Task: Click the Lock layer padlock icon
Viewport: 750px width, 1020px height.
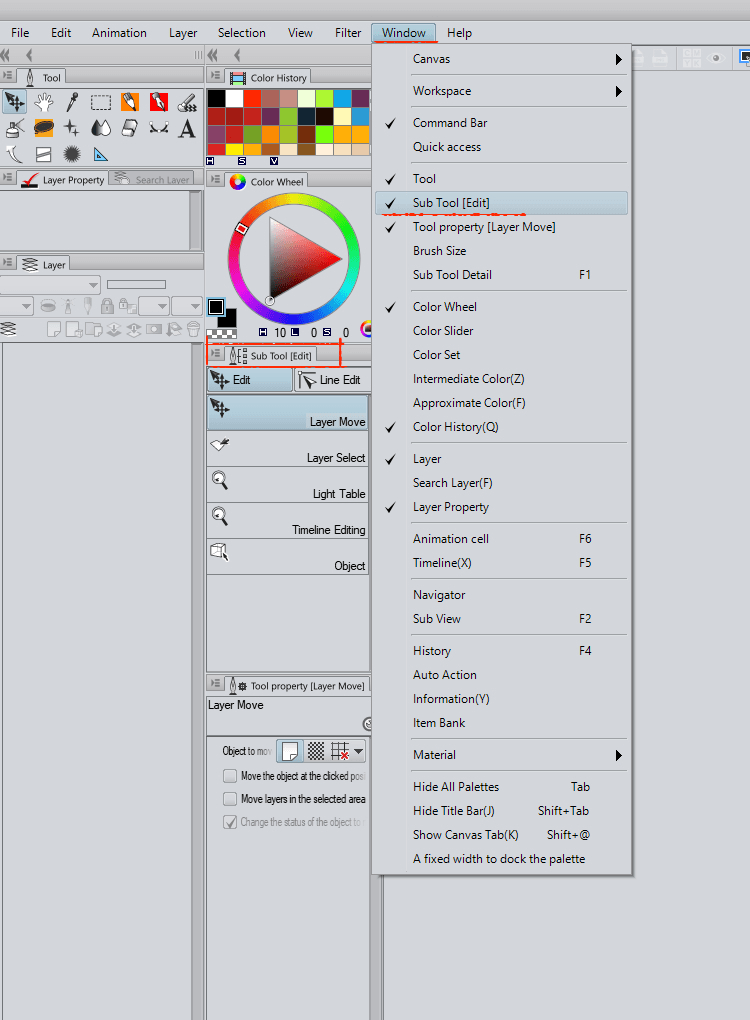Action: point(107,306)
